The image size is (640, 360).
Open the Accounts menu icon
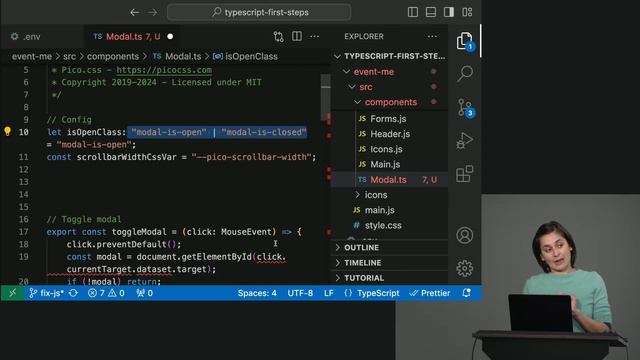[464, 236]
